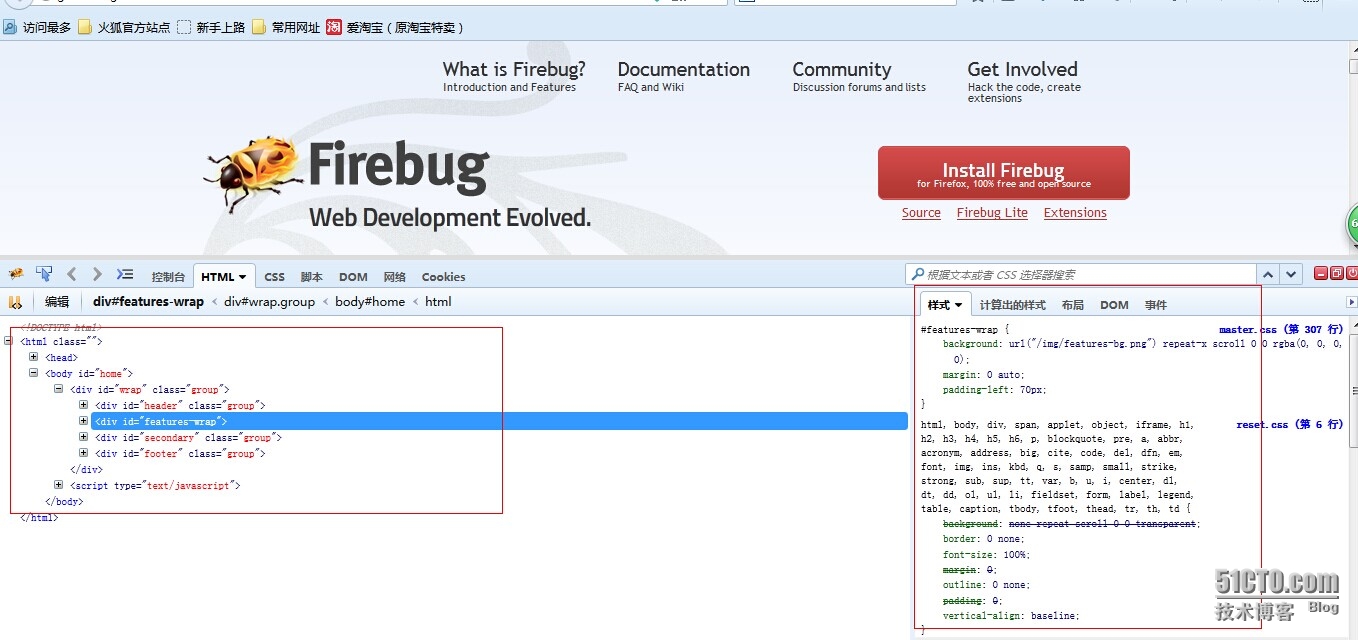
Task: Toggle break on mutate icon
Action: pos(15,302)
